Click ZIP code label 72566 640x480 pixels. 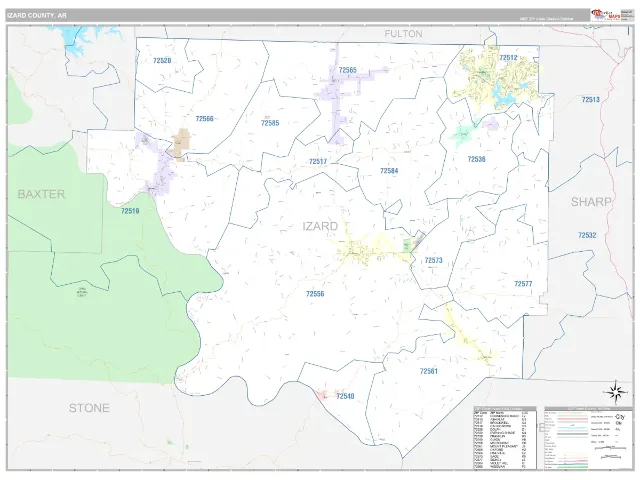click(204, 119)
